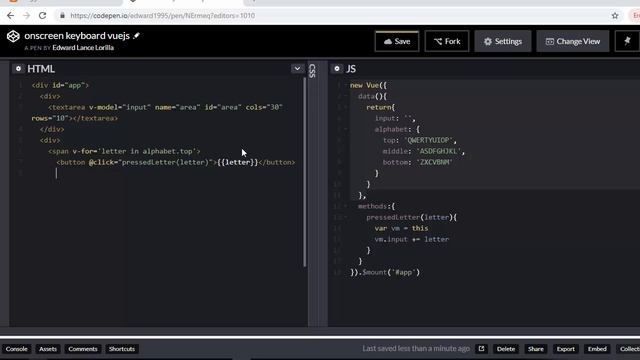Click 'ZXCVBNM' string in JS
This screenshot has width=640, height=360.
[434, 162]
